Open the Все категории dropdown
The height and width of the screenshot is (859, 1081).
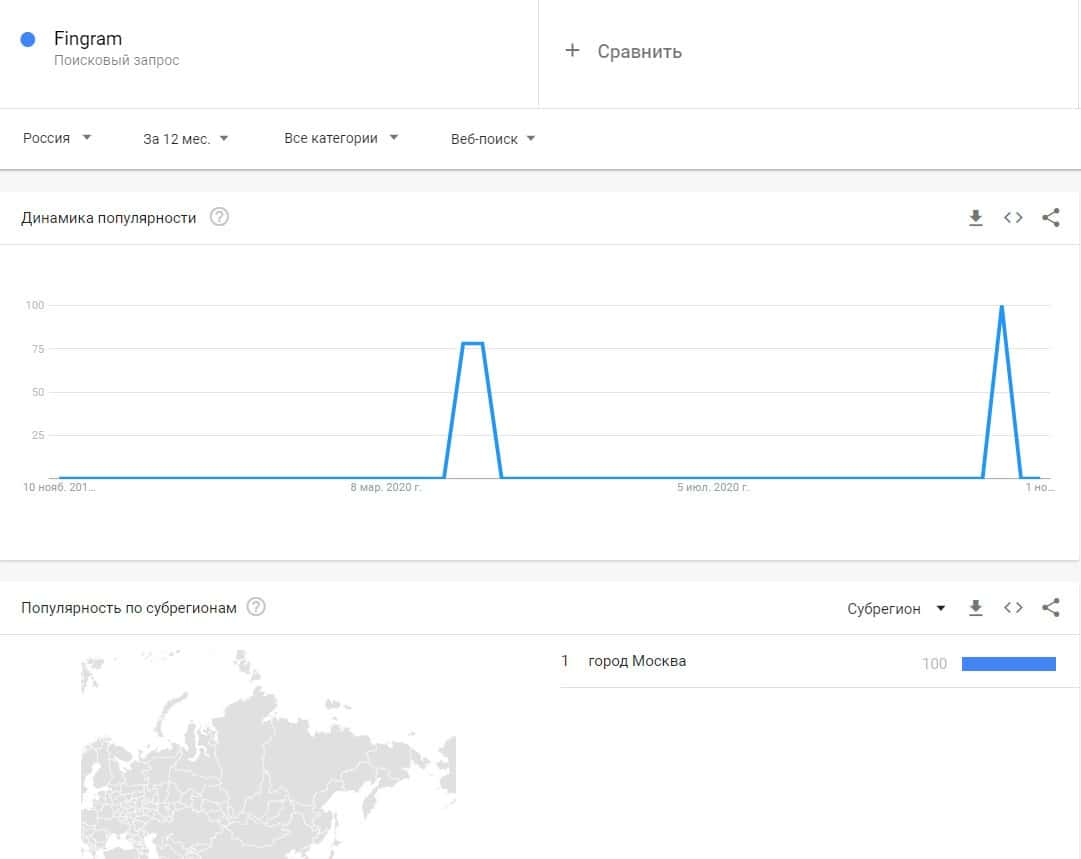[x=341, y=138]
